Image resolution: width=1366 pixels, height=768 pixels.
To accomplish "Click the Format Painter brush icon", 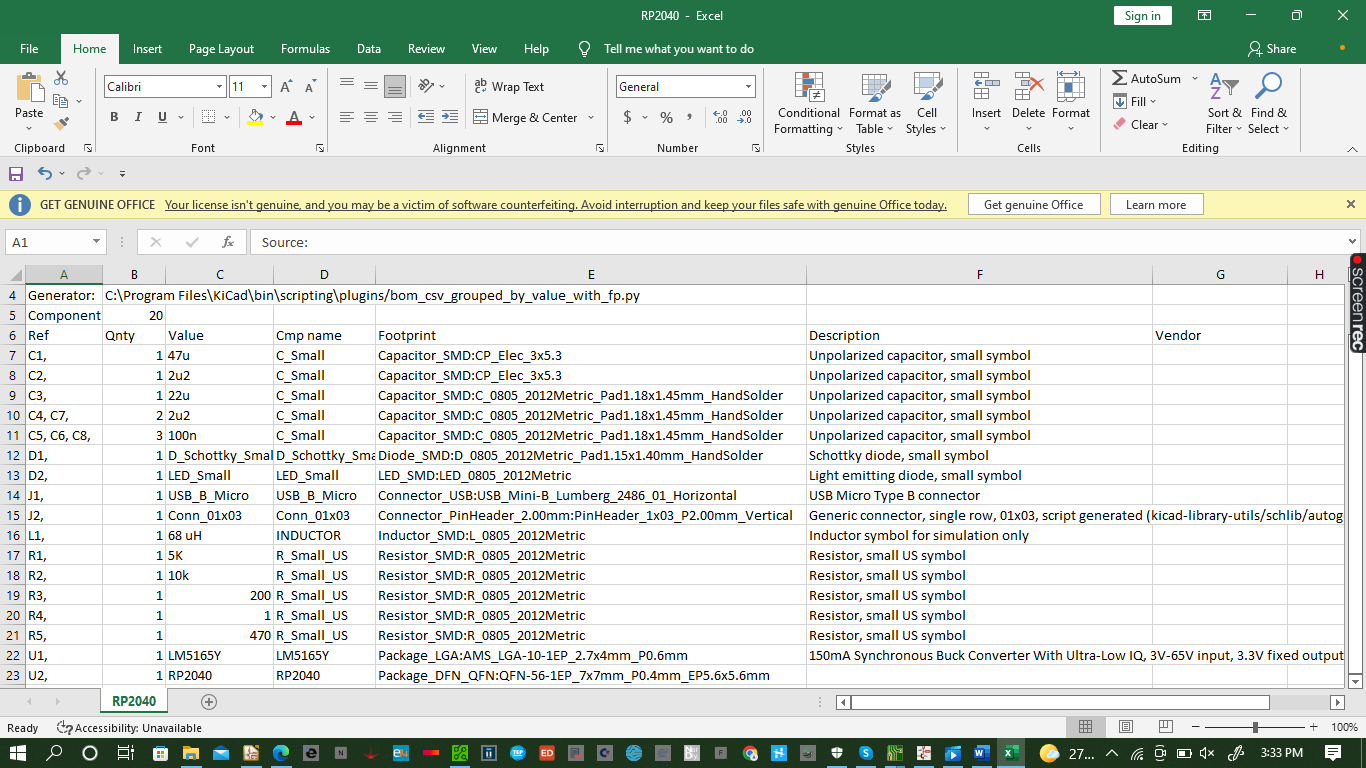I will click(x=61, y=124).
